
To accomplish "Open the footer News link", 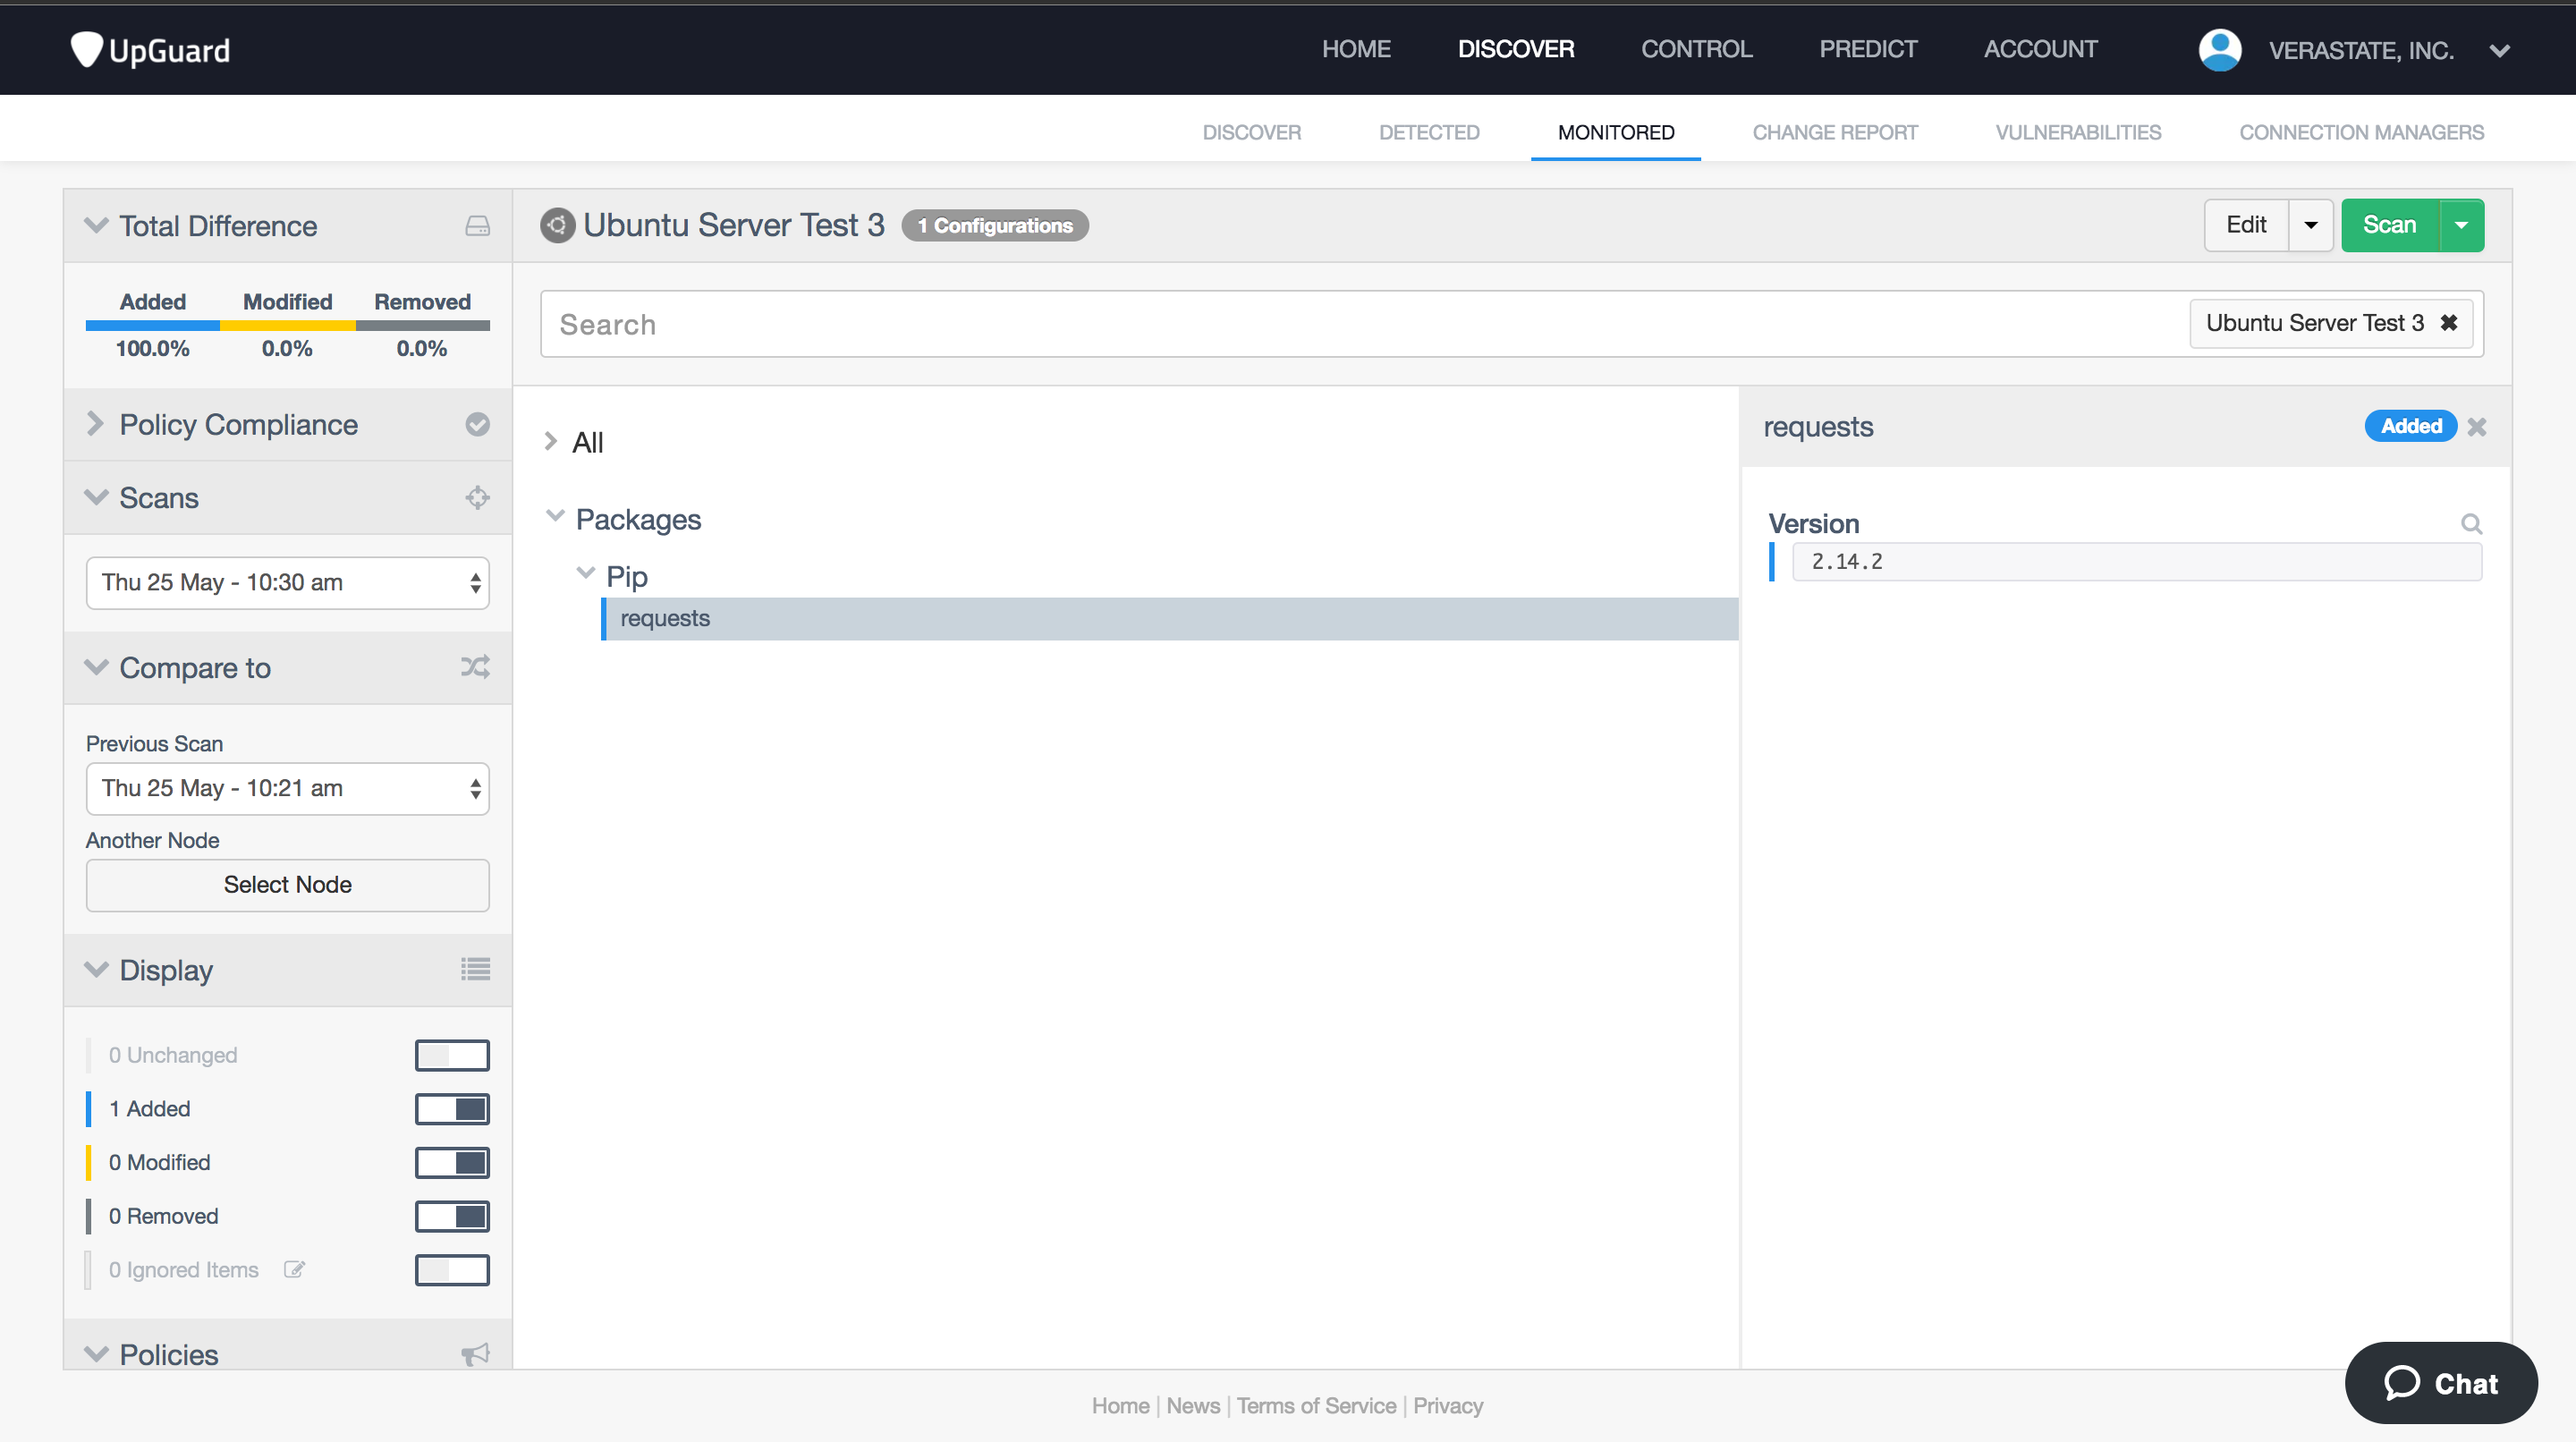I will point(1193,1406).
